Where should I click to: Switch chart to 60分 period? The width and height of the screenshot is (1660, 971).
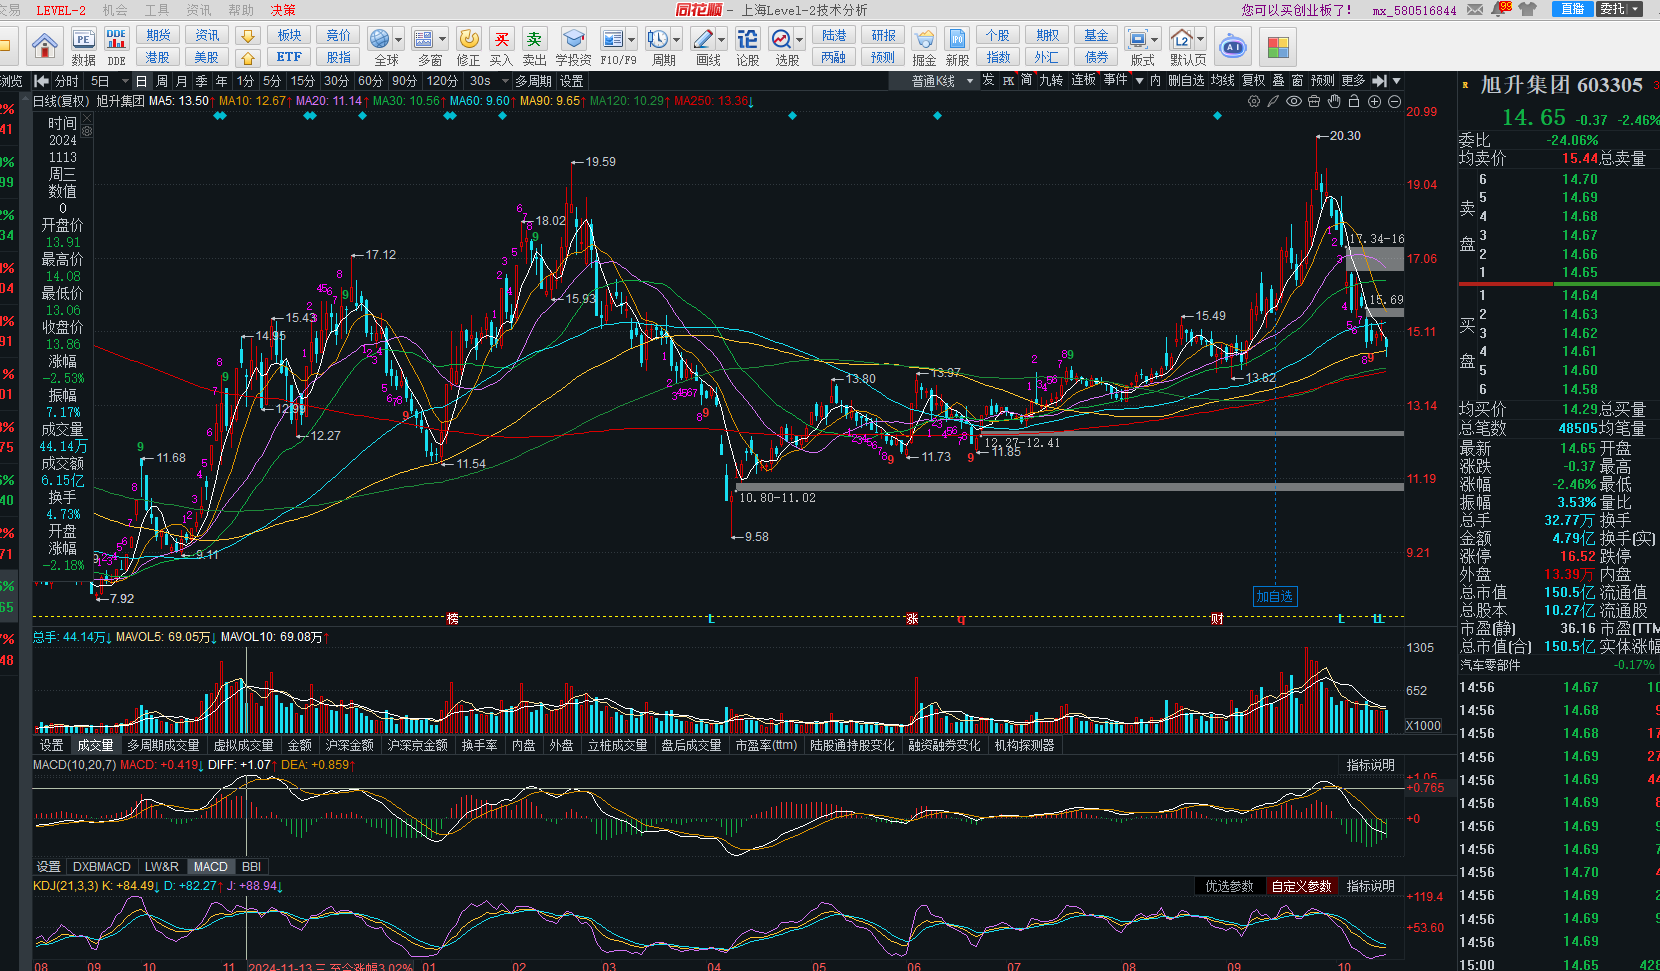tap(370, 81)
